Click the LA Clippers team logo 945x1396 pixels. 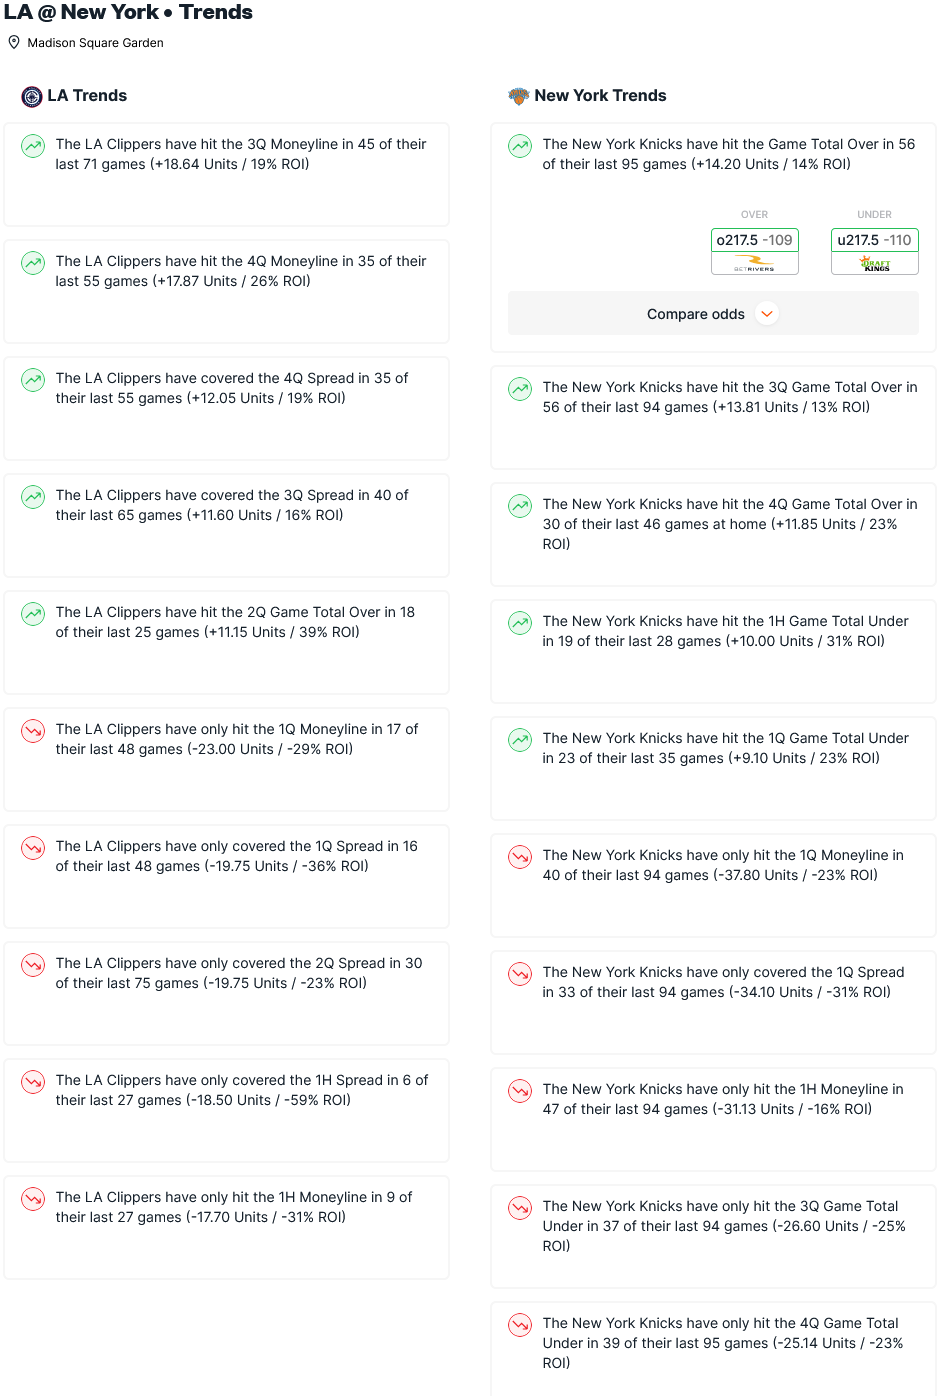32,96
